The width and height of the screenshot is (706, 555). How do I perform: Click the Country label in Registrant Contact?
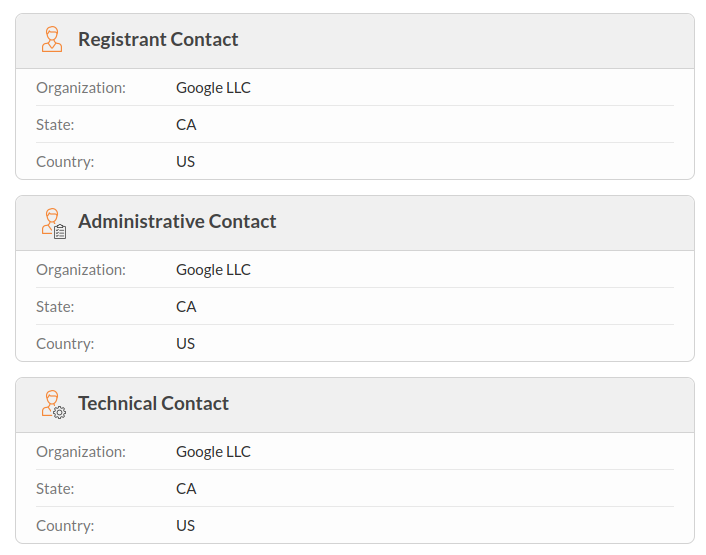(x=65, y=162)
